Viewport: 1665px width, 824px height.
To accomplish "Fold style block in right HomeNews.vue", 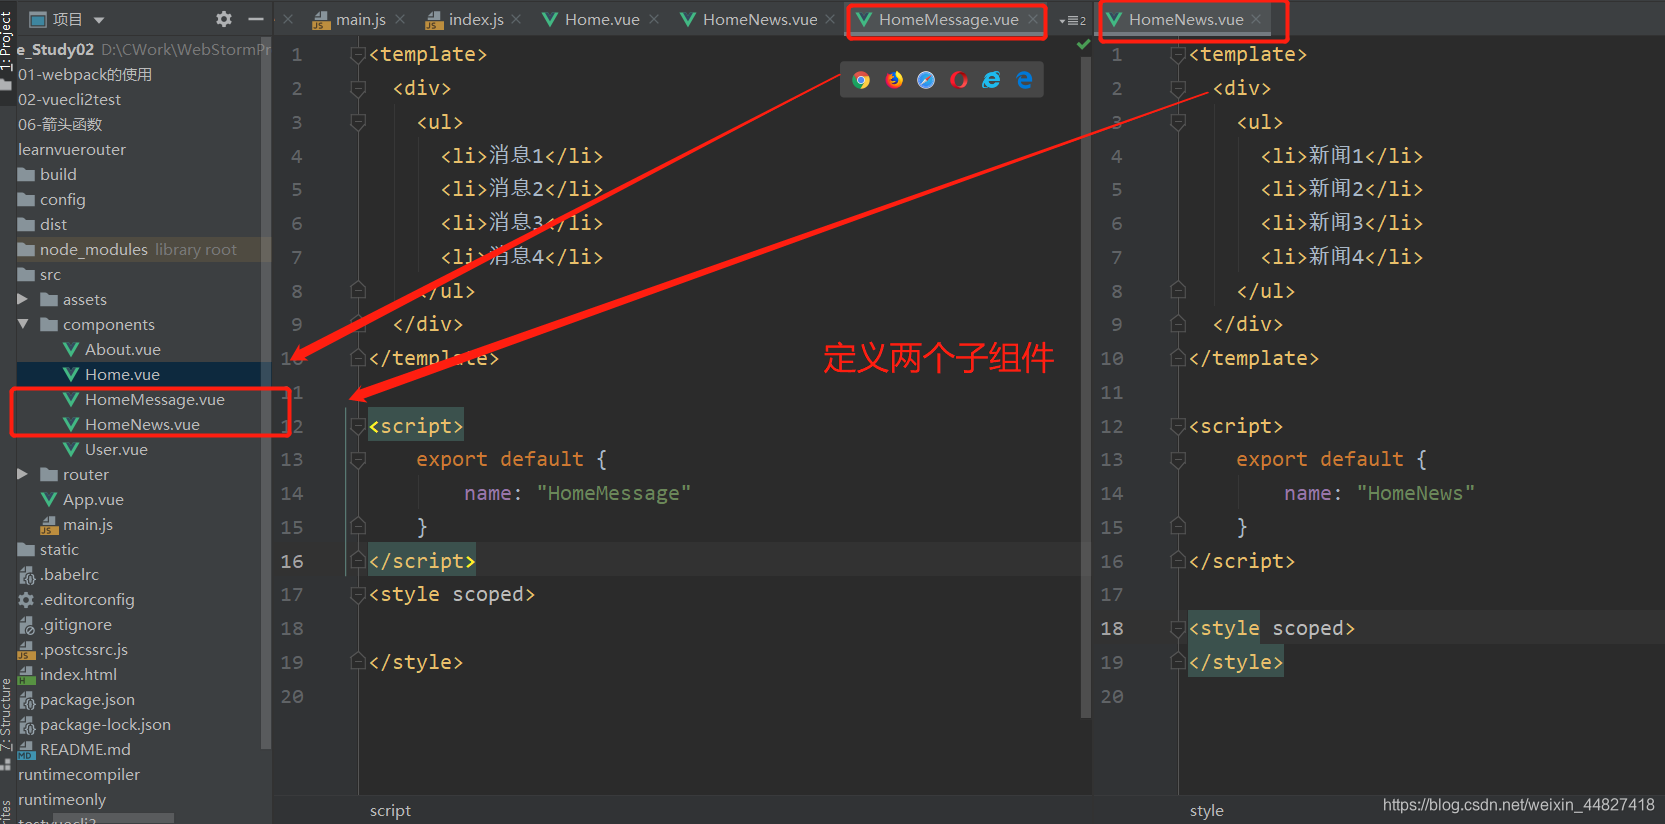I will (1177, 628).
